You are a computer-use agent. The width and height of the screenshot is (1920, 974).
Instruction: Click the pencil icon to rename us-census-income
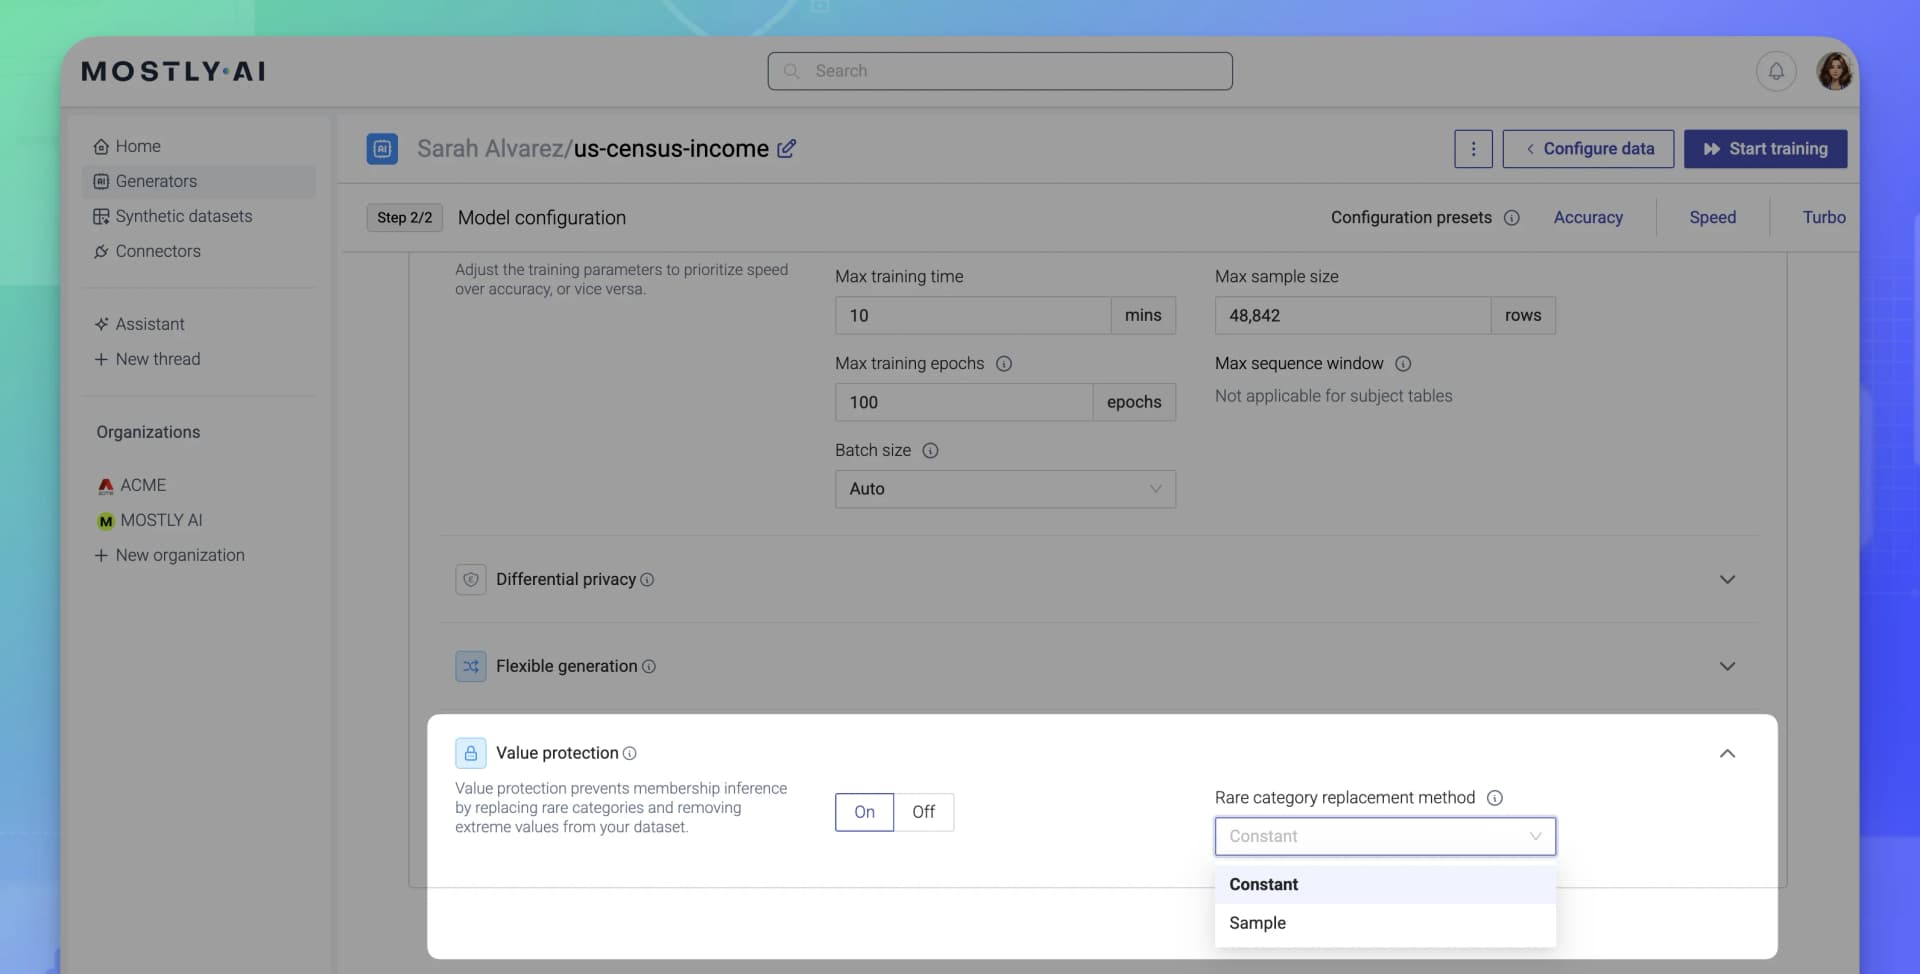click(x=787, y=148)
